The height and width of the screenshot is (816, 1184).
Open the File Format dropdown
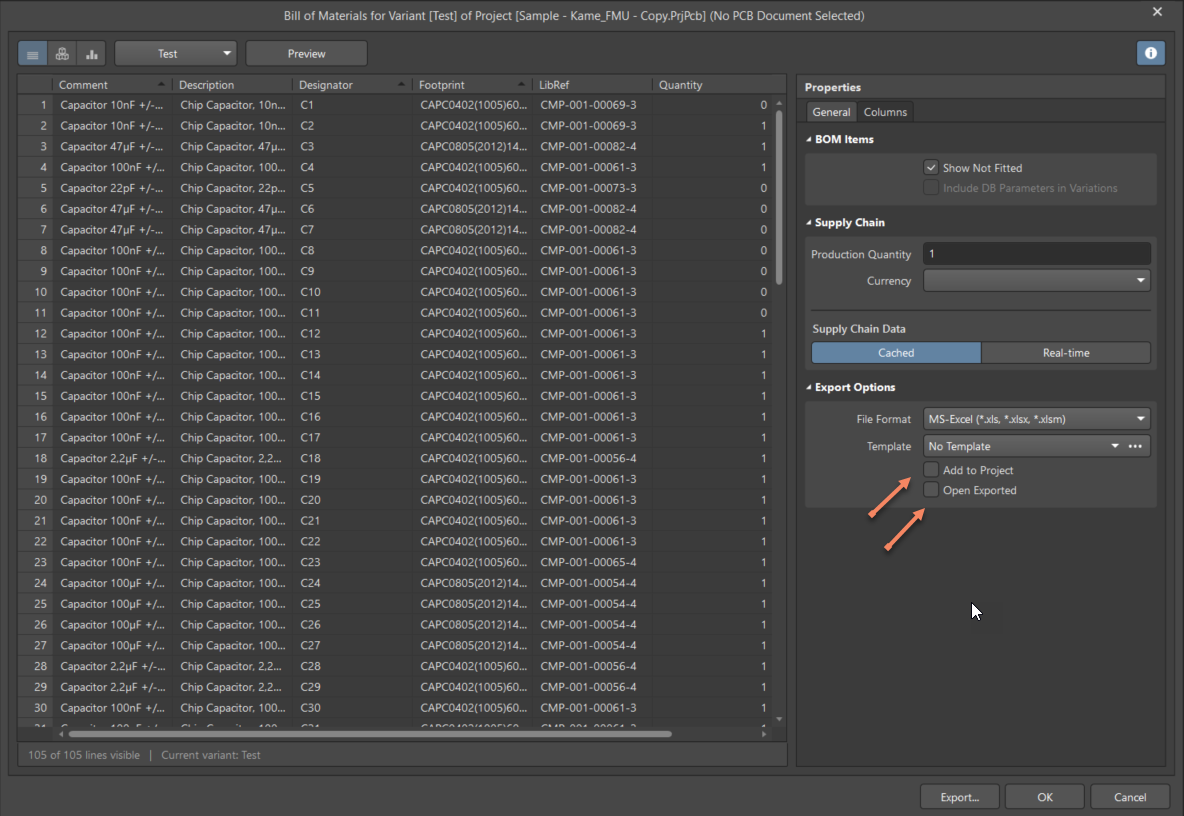click(x=1036, y=419)
